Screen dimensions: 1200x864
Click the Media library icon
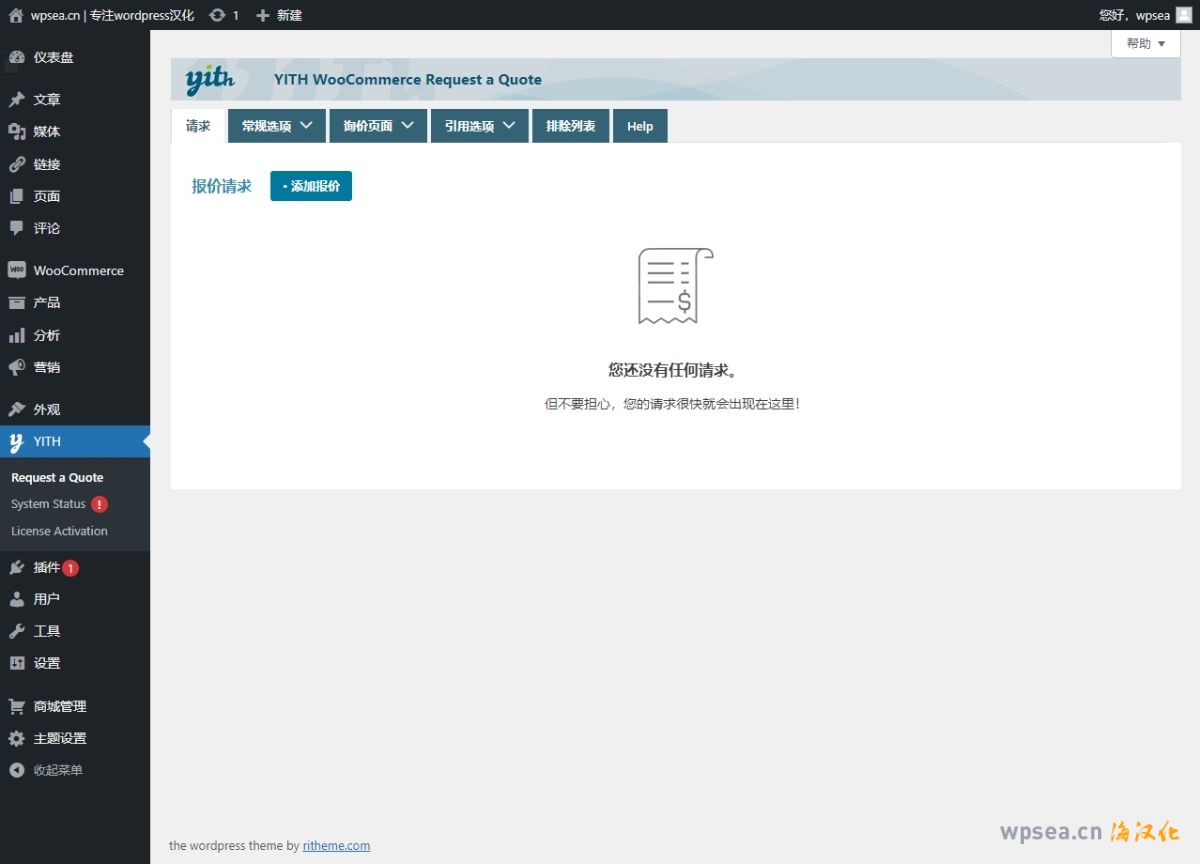click(16, 132)
